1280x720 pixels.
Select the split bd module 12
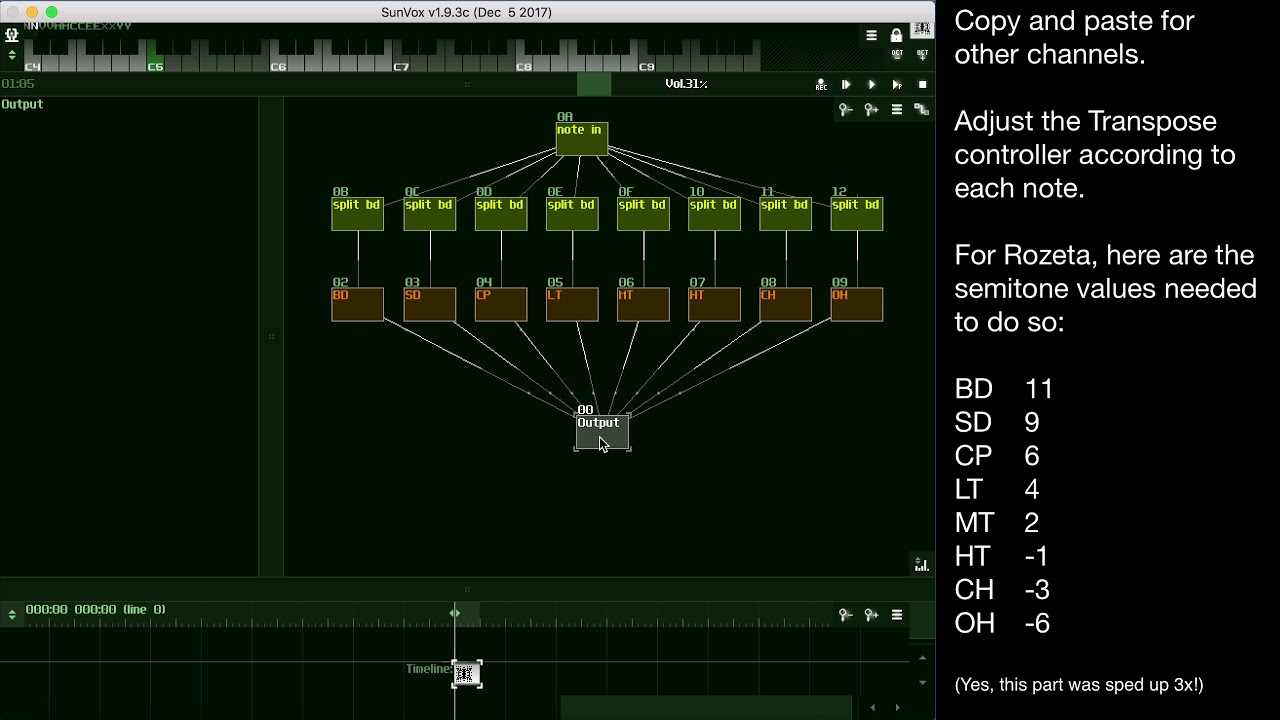pos(857,214)
